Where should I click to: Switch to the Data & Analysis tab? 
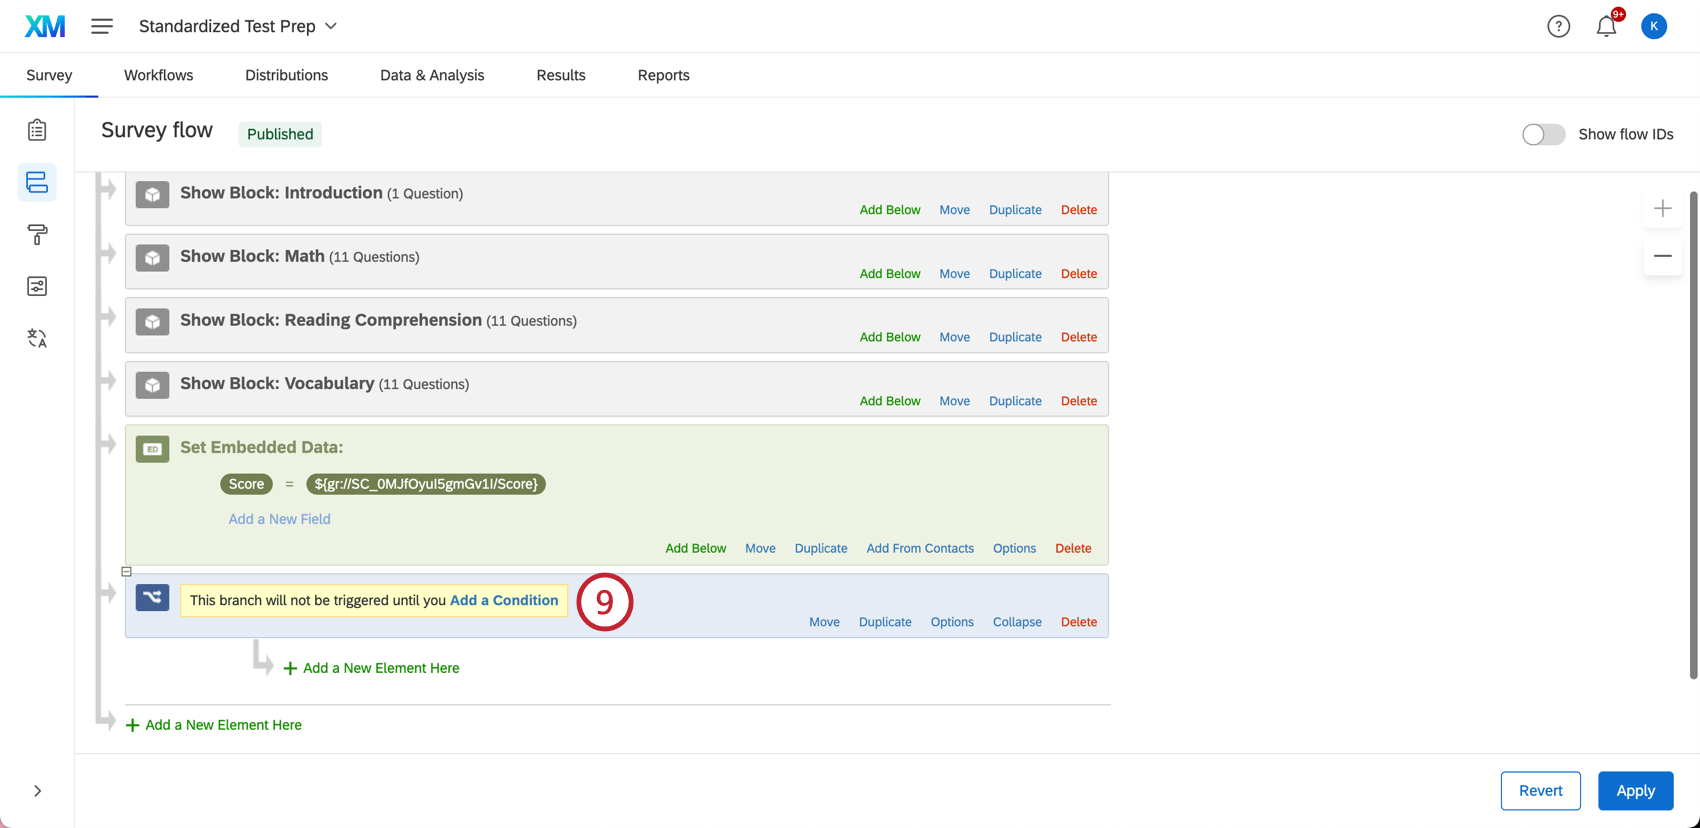432,75
